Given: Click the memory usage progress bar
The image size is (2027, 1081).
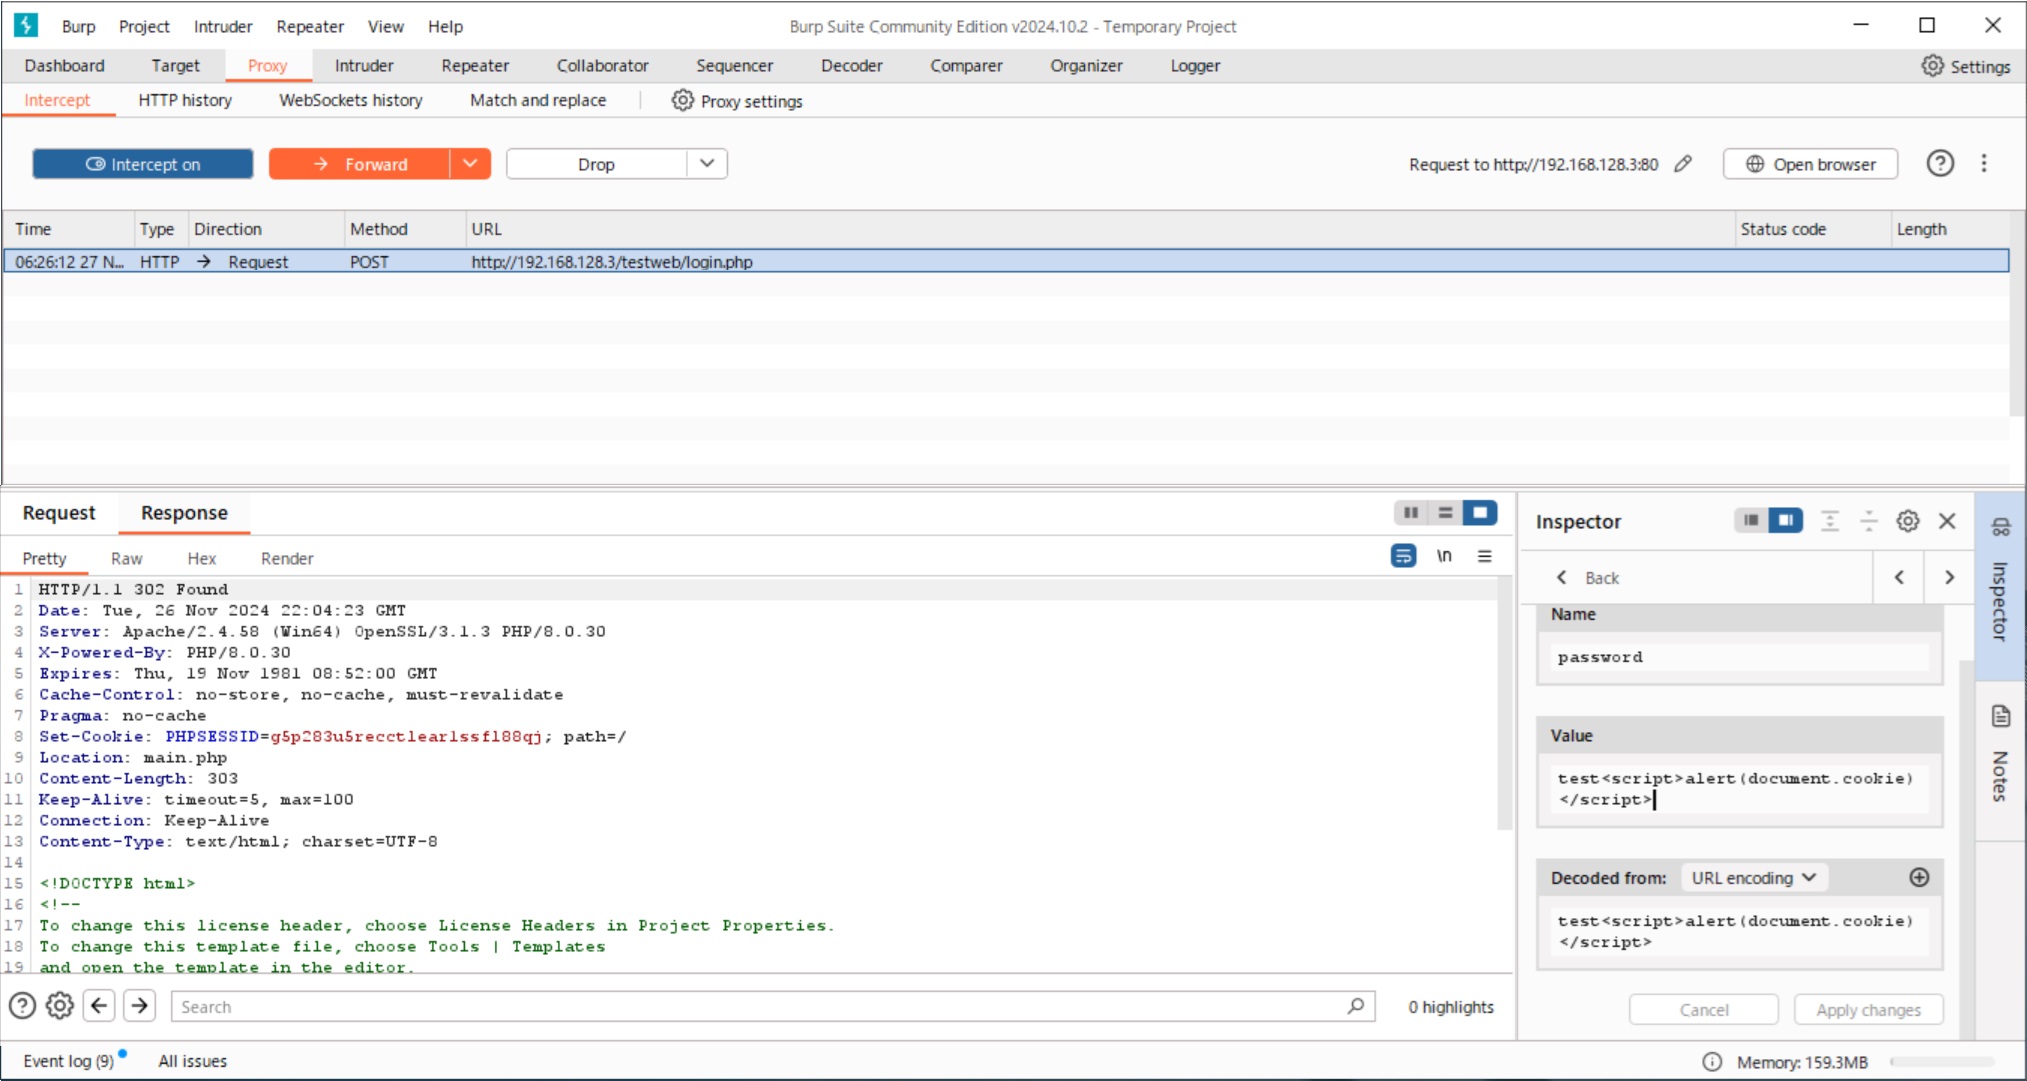Looking at the screenshot, I should click(1942, 1062).
